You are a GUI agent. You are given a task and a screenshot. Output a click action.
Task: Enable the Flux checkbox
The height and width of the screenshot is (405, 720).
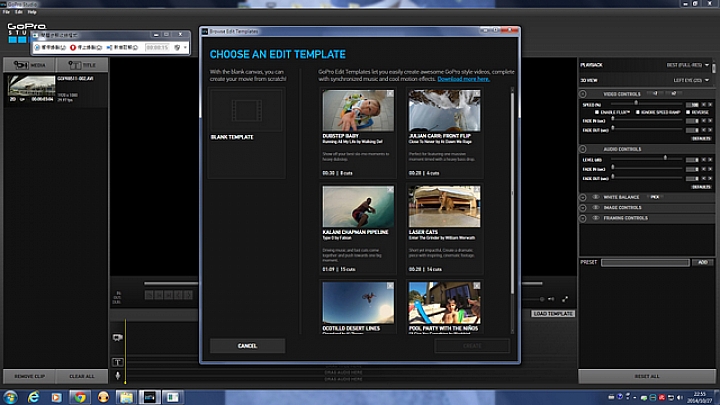[x=597, y=112]
